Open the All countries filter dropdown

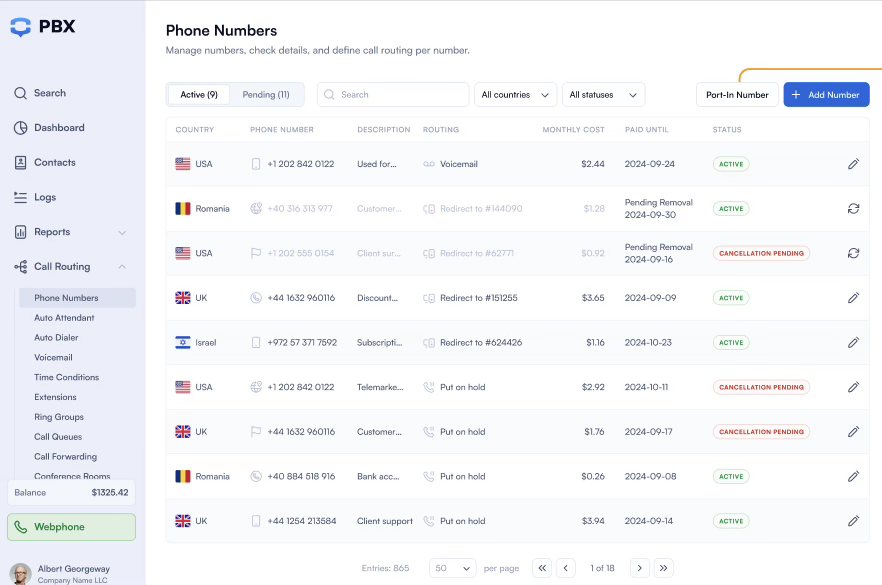(x=515, y=94)
